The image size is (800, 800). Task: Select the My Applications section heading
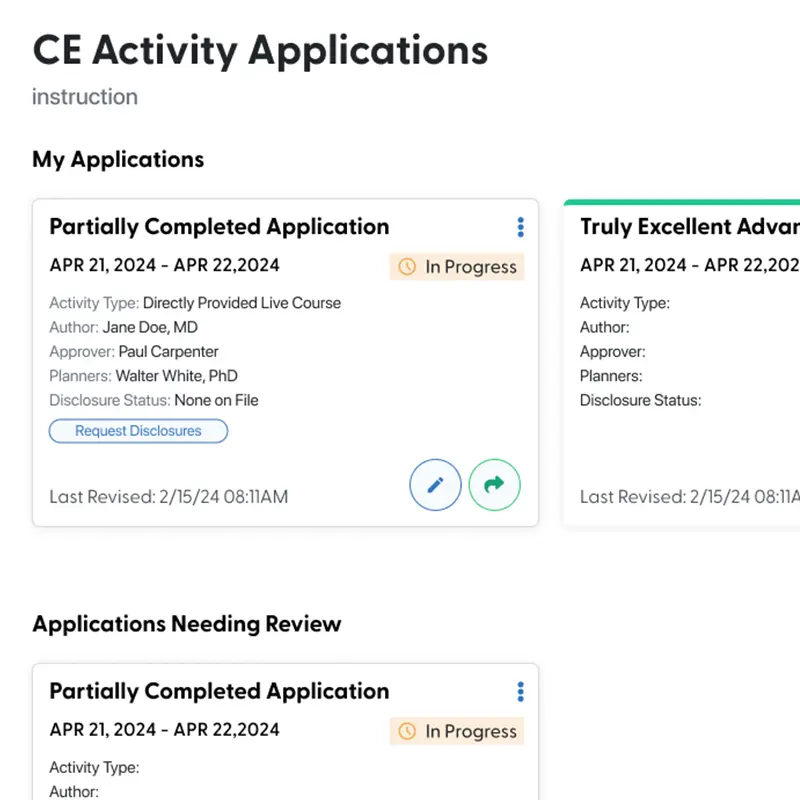tap(118, 159)
